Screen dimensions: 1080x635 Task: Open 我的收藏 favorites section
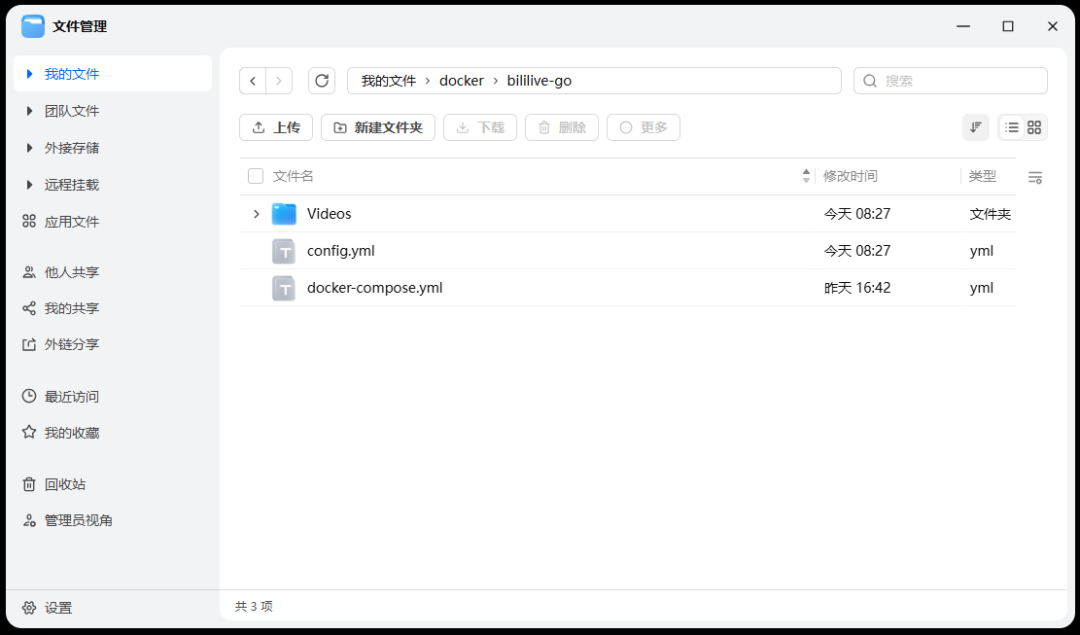(x=71, y=433)
